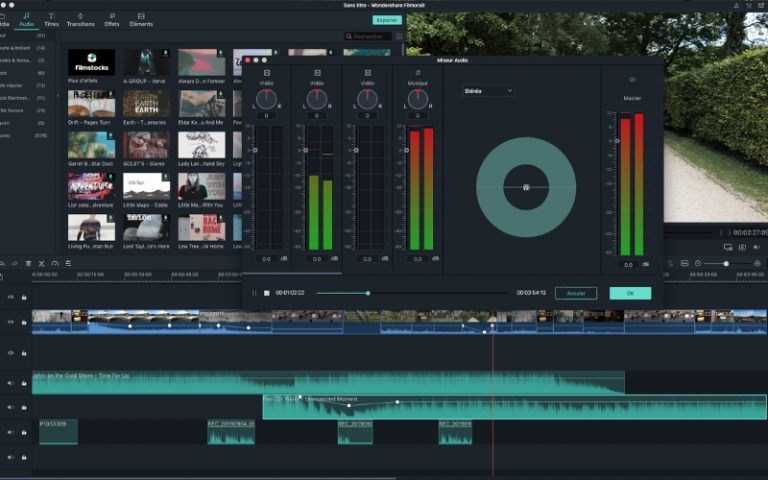Click the pan knob of the first Vidéo channel
Viewport: 768px width, 480px height.
pos(267,99)
